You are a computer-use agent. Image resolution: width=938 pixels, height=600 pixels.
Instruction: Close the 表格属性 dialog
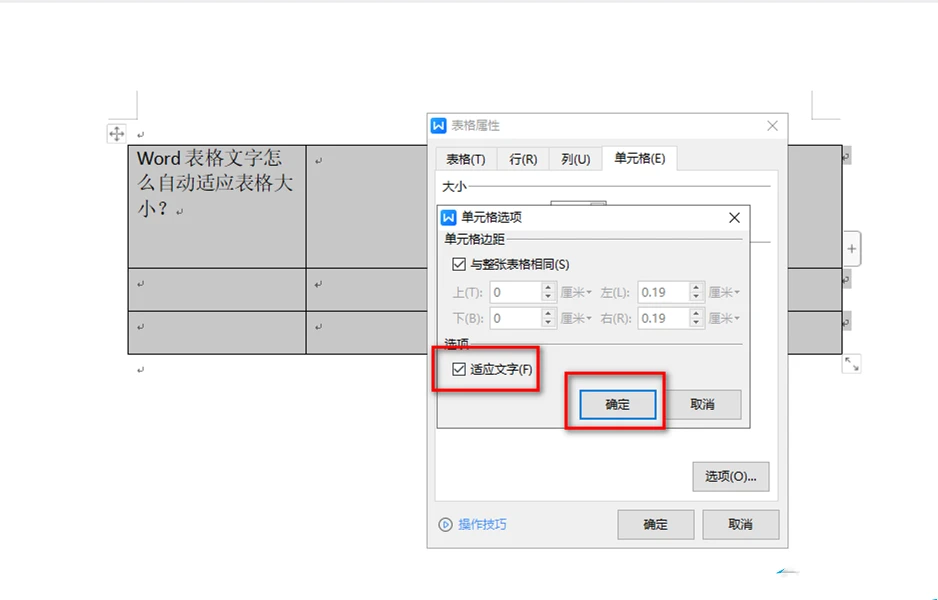point(772,126)
